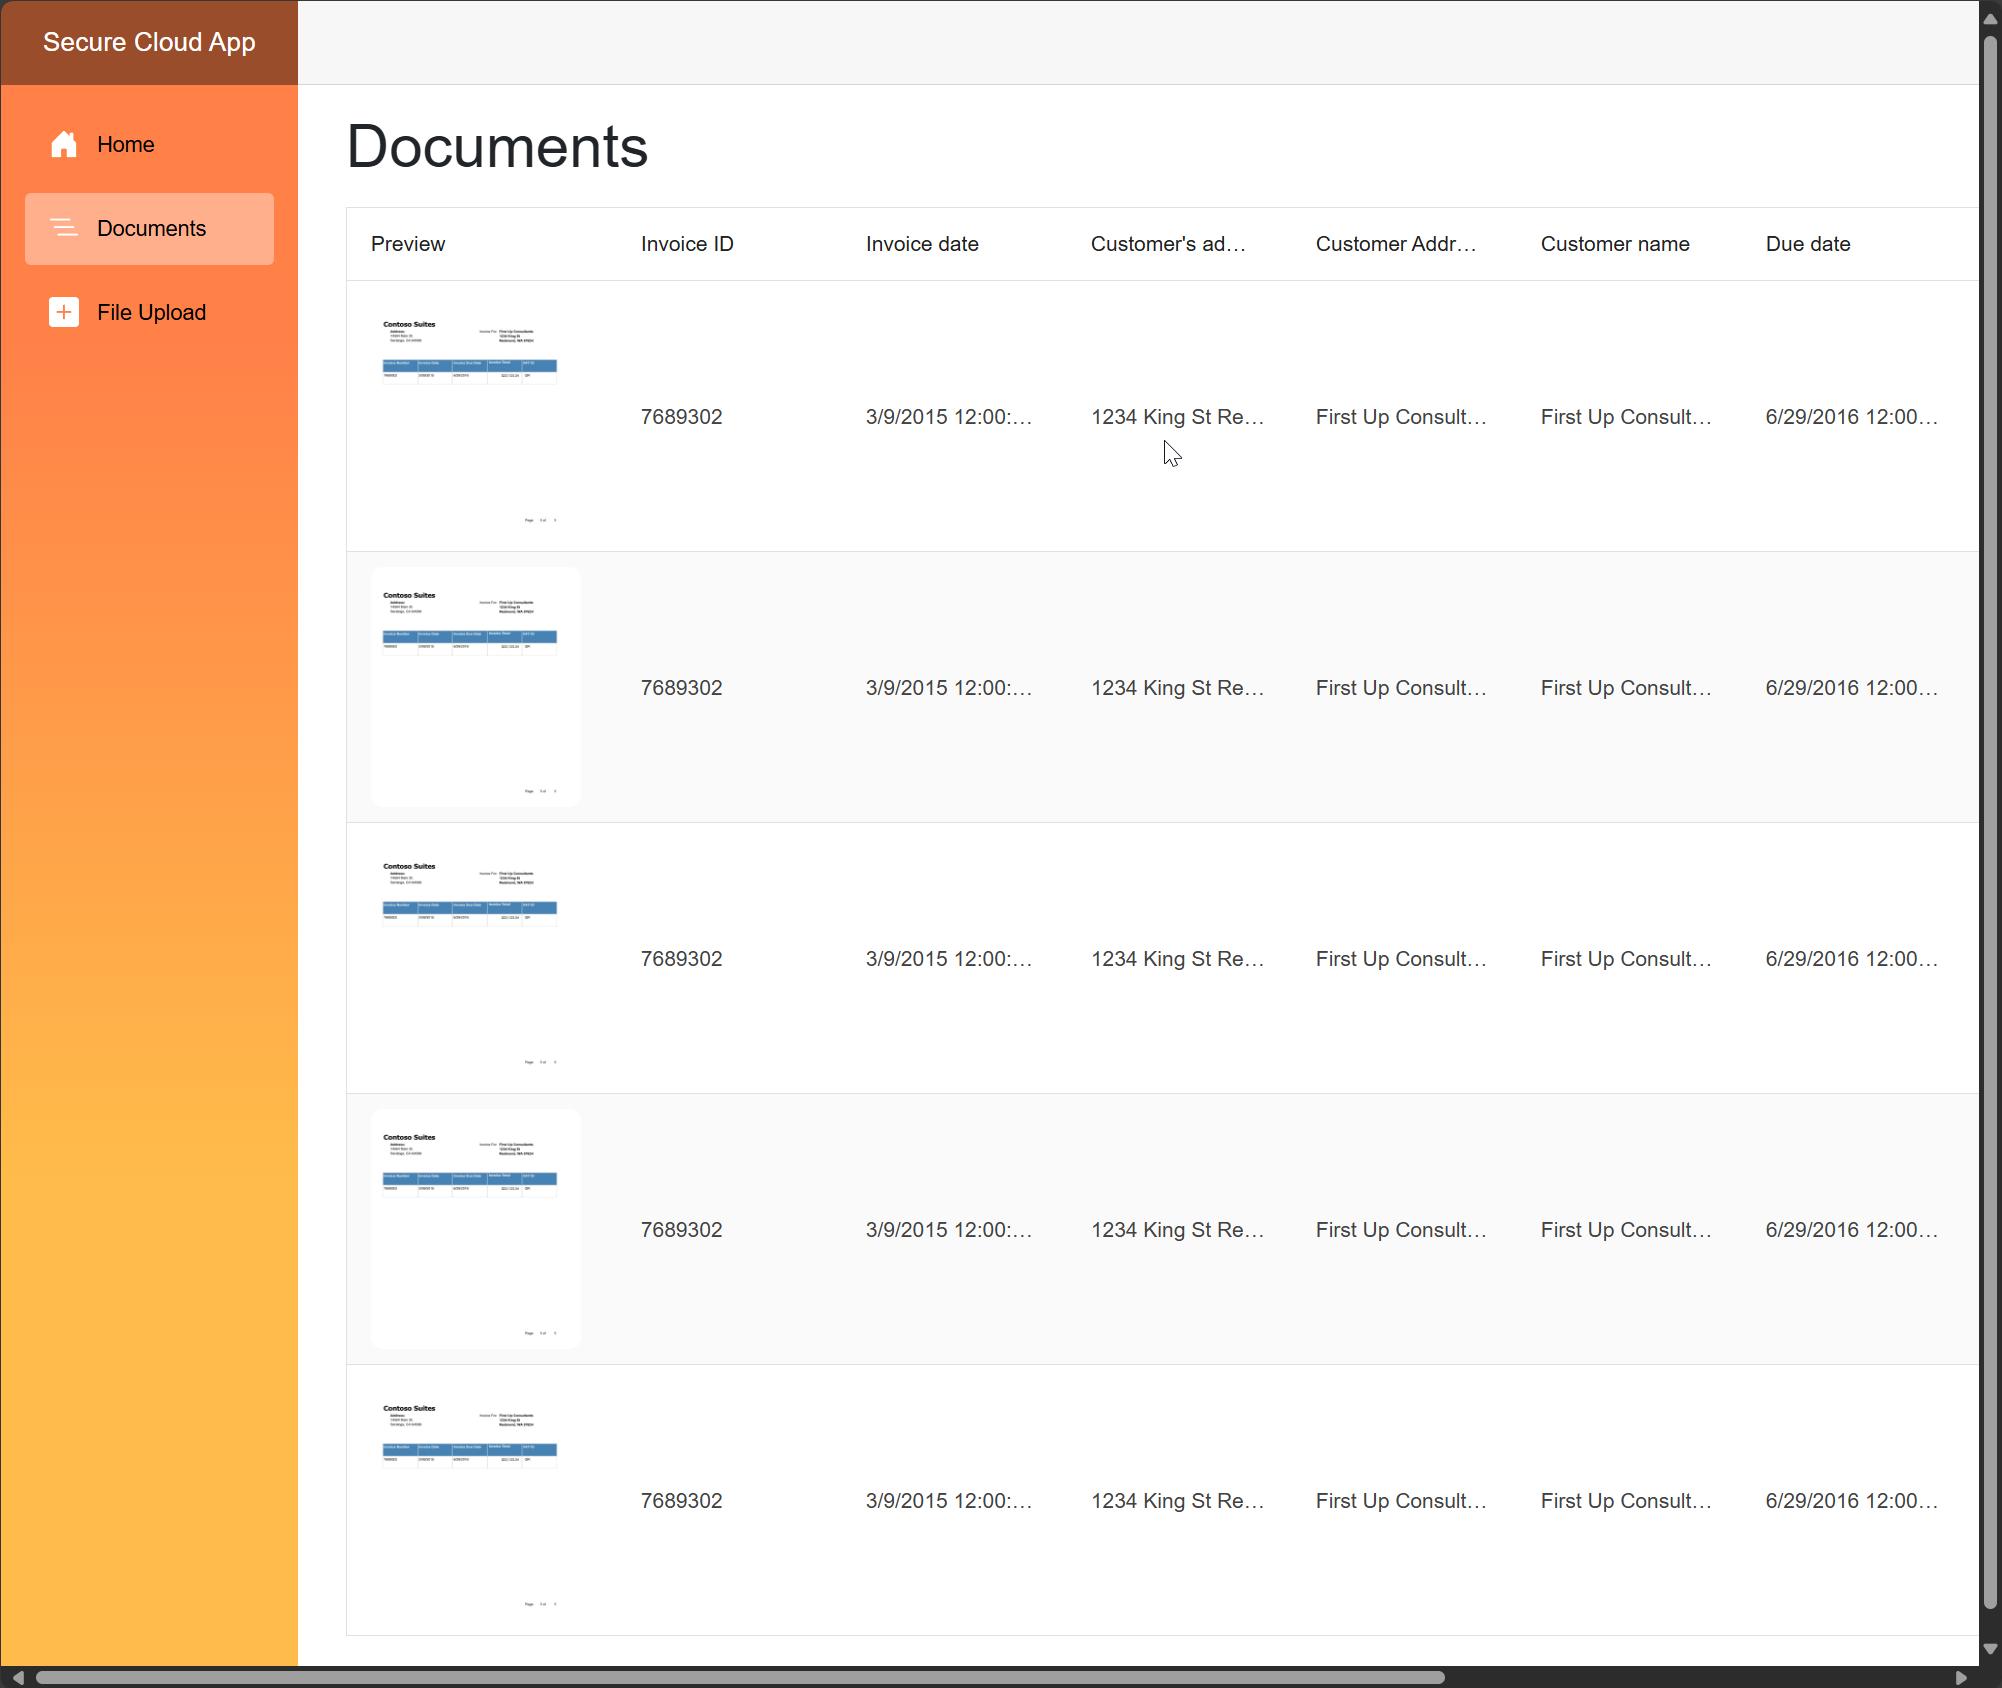Viewport: 2002px width, 1688px height.
Task: Open the Home menu item
Action: pos(125,144)
